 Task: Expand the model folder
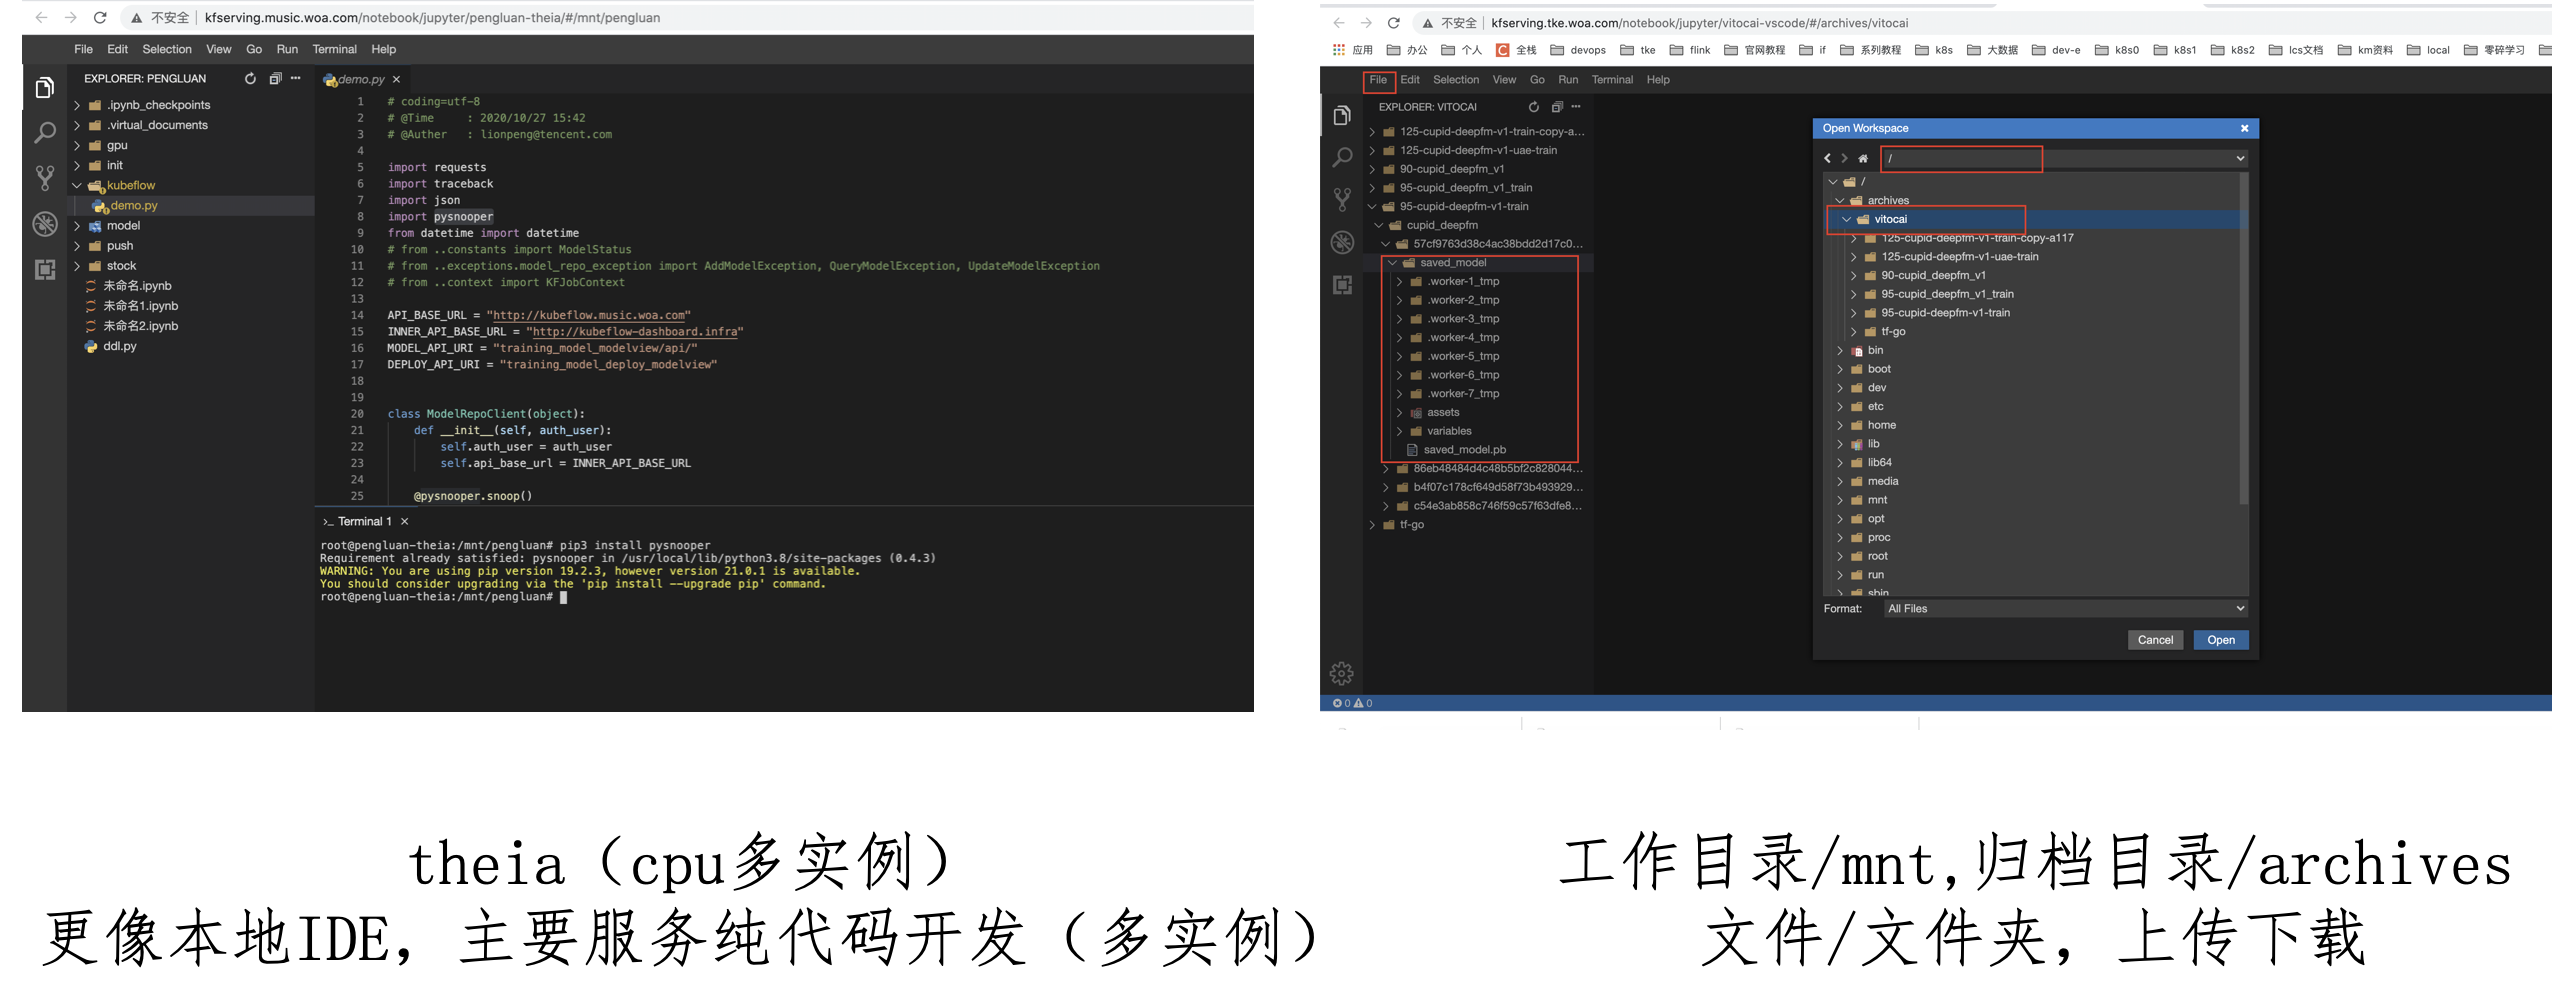77,225
